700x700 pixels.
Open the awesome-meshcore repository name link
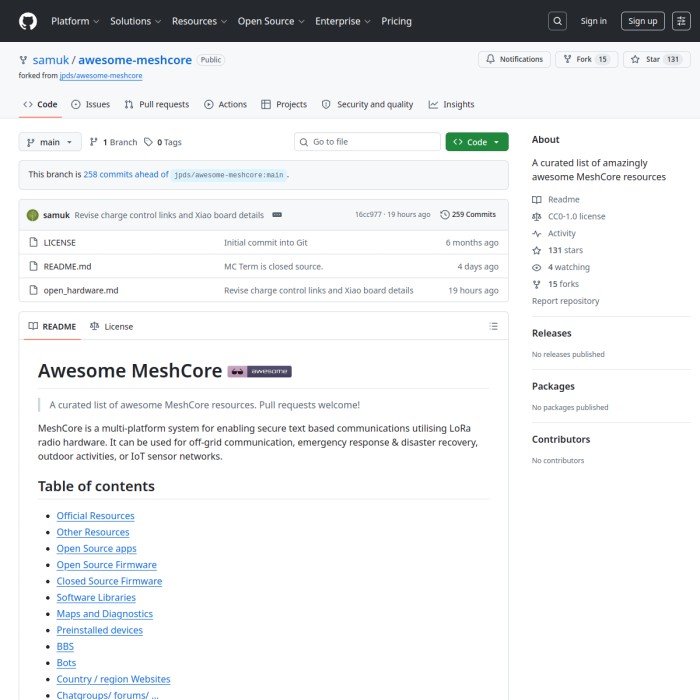pyautogui.click(x=135, y=60)
